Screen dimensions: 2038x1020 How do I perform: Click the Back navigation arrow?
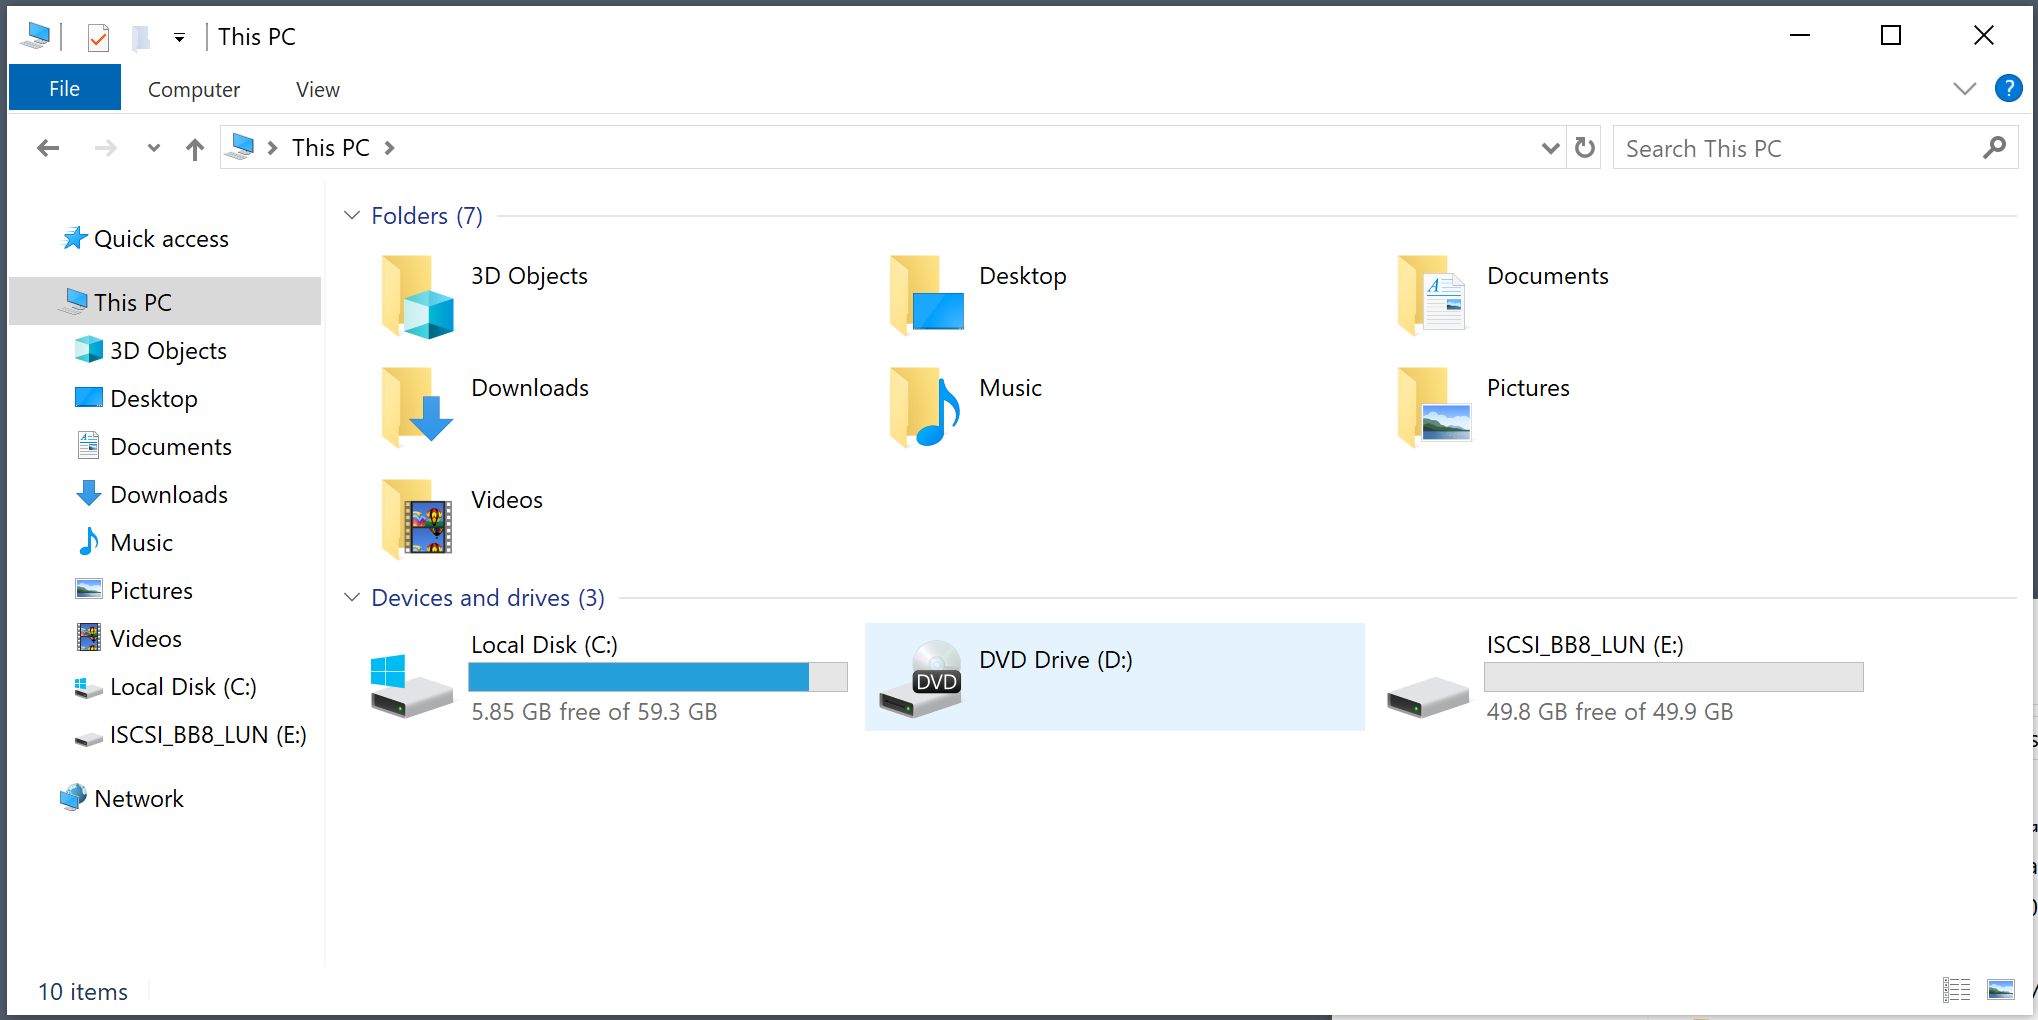48,149
